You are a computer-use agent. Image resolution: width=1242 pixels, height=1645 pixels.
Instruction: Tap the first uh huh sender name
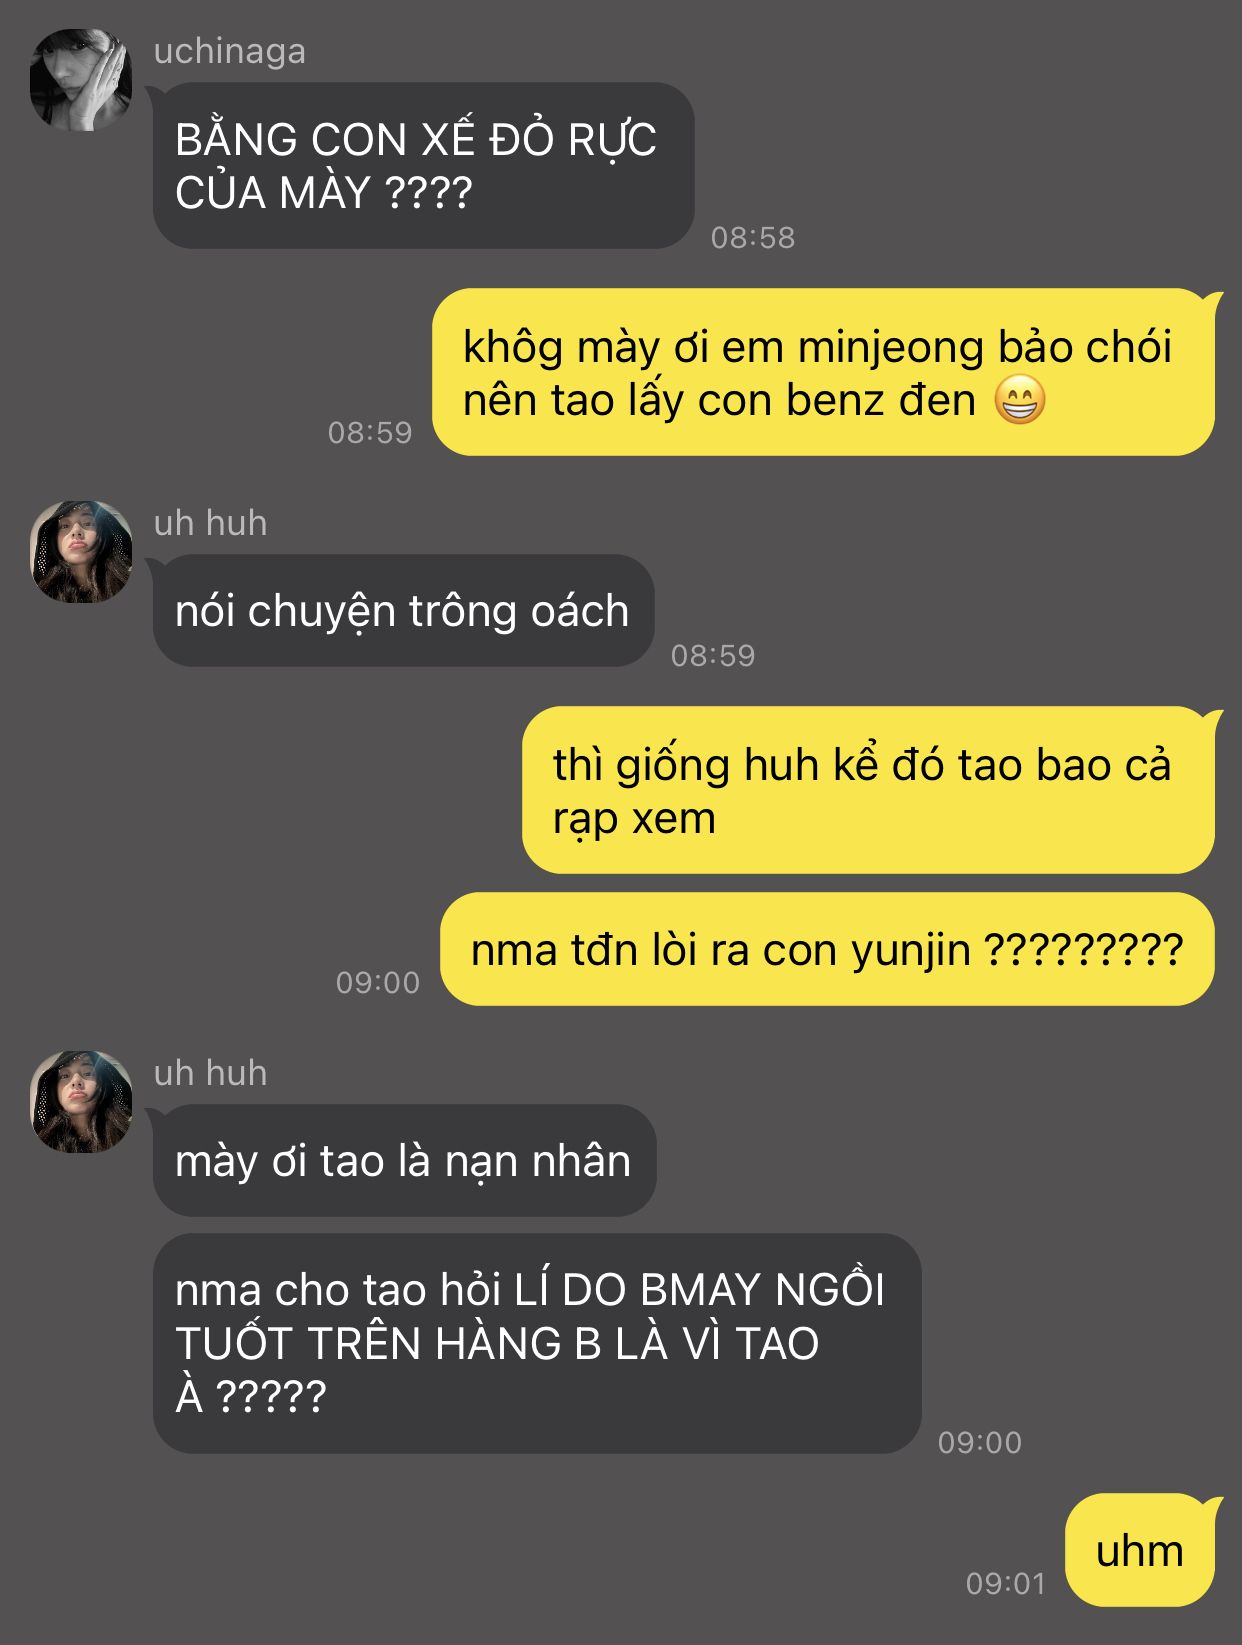(210, 523)
